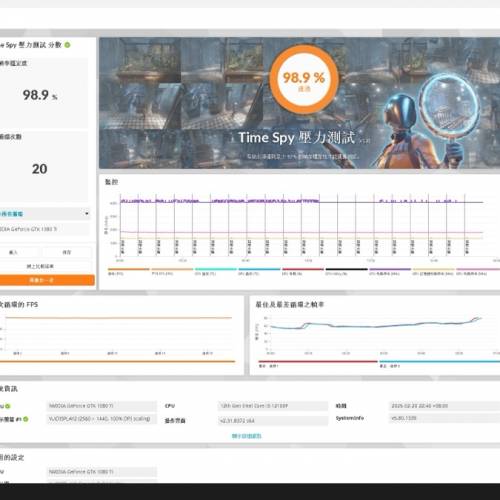Viewport: 500px width, 500px height.
Task: Toggle the blue GPU legend line in the monitoring chart
Action: click(259, 269)
